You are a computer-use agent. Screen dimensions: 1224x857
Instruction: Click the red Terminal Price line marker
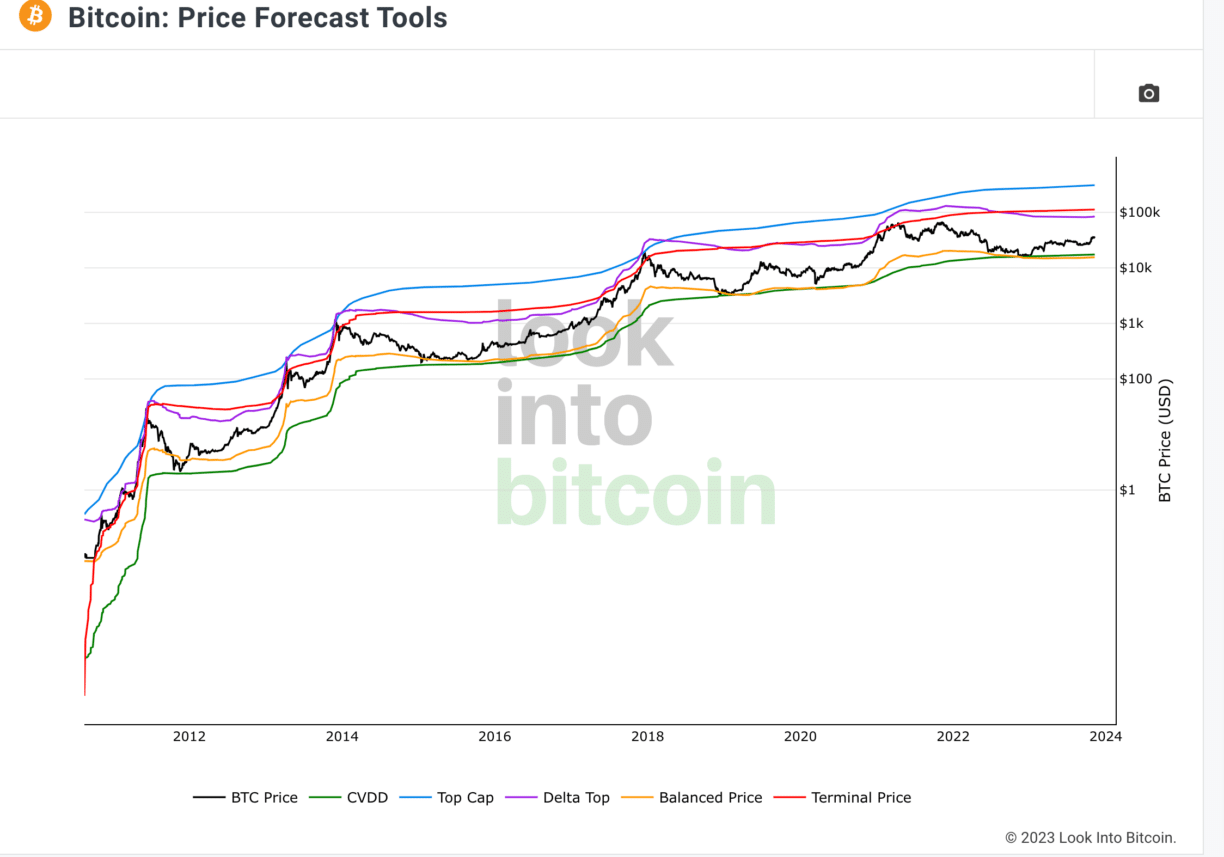pos(789,797)
